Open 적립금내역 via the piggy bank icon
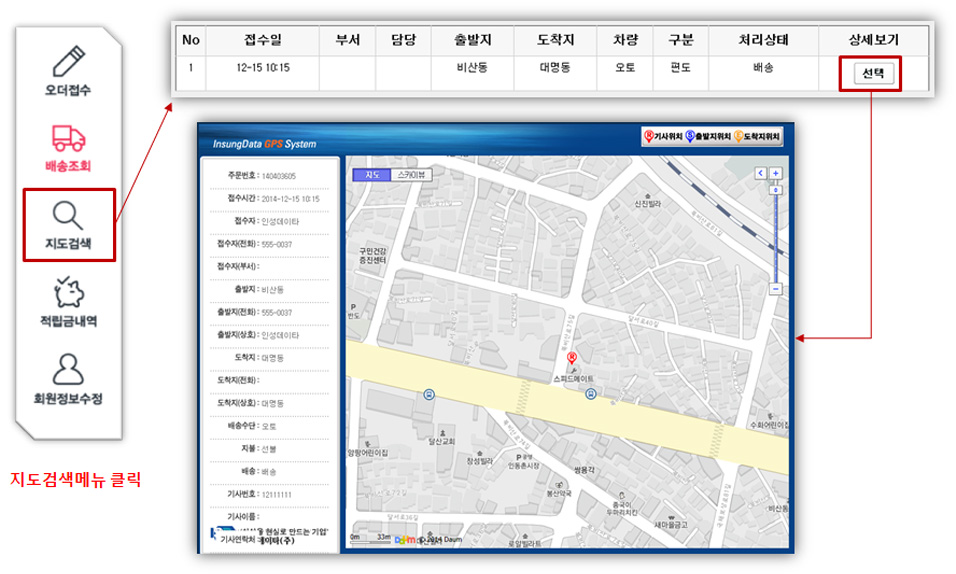This screenshot has width=956, height=574. (x=68, y=292)
